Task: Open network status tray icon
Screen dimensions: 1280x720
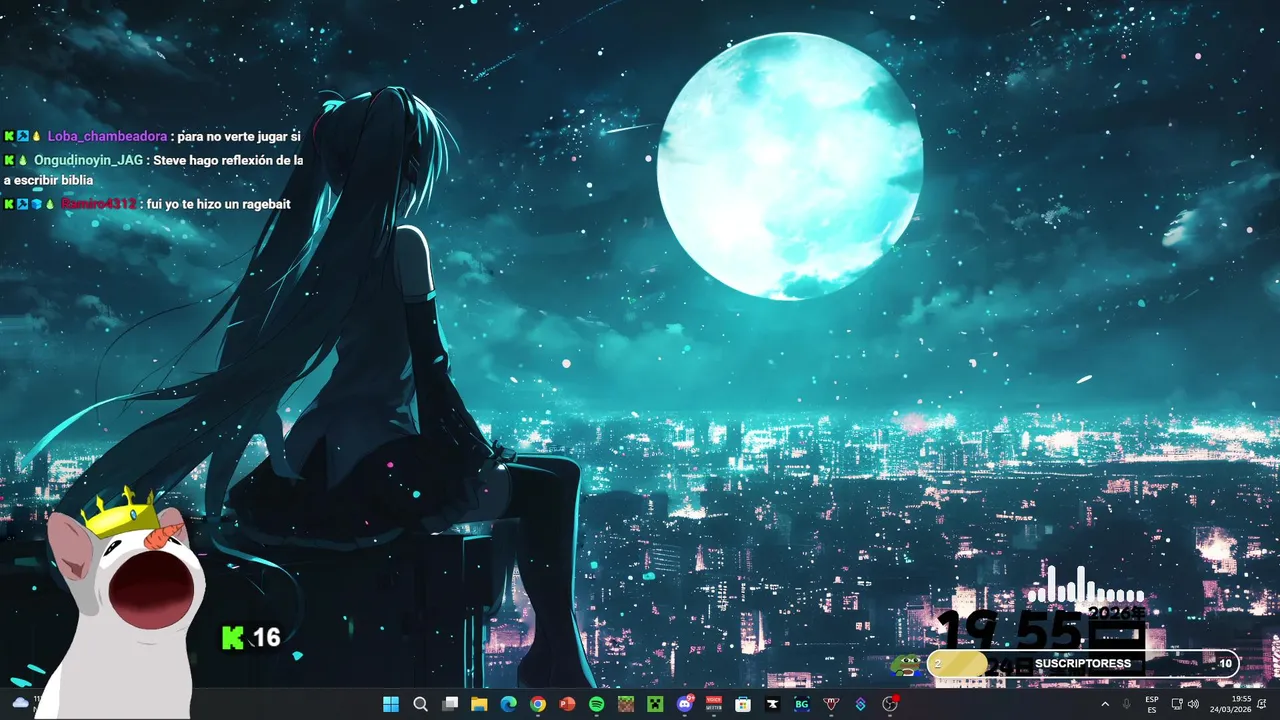Action: [x=1177, y=704]
